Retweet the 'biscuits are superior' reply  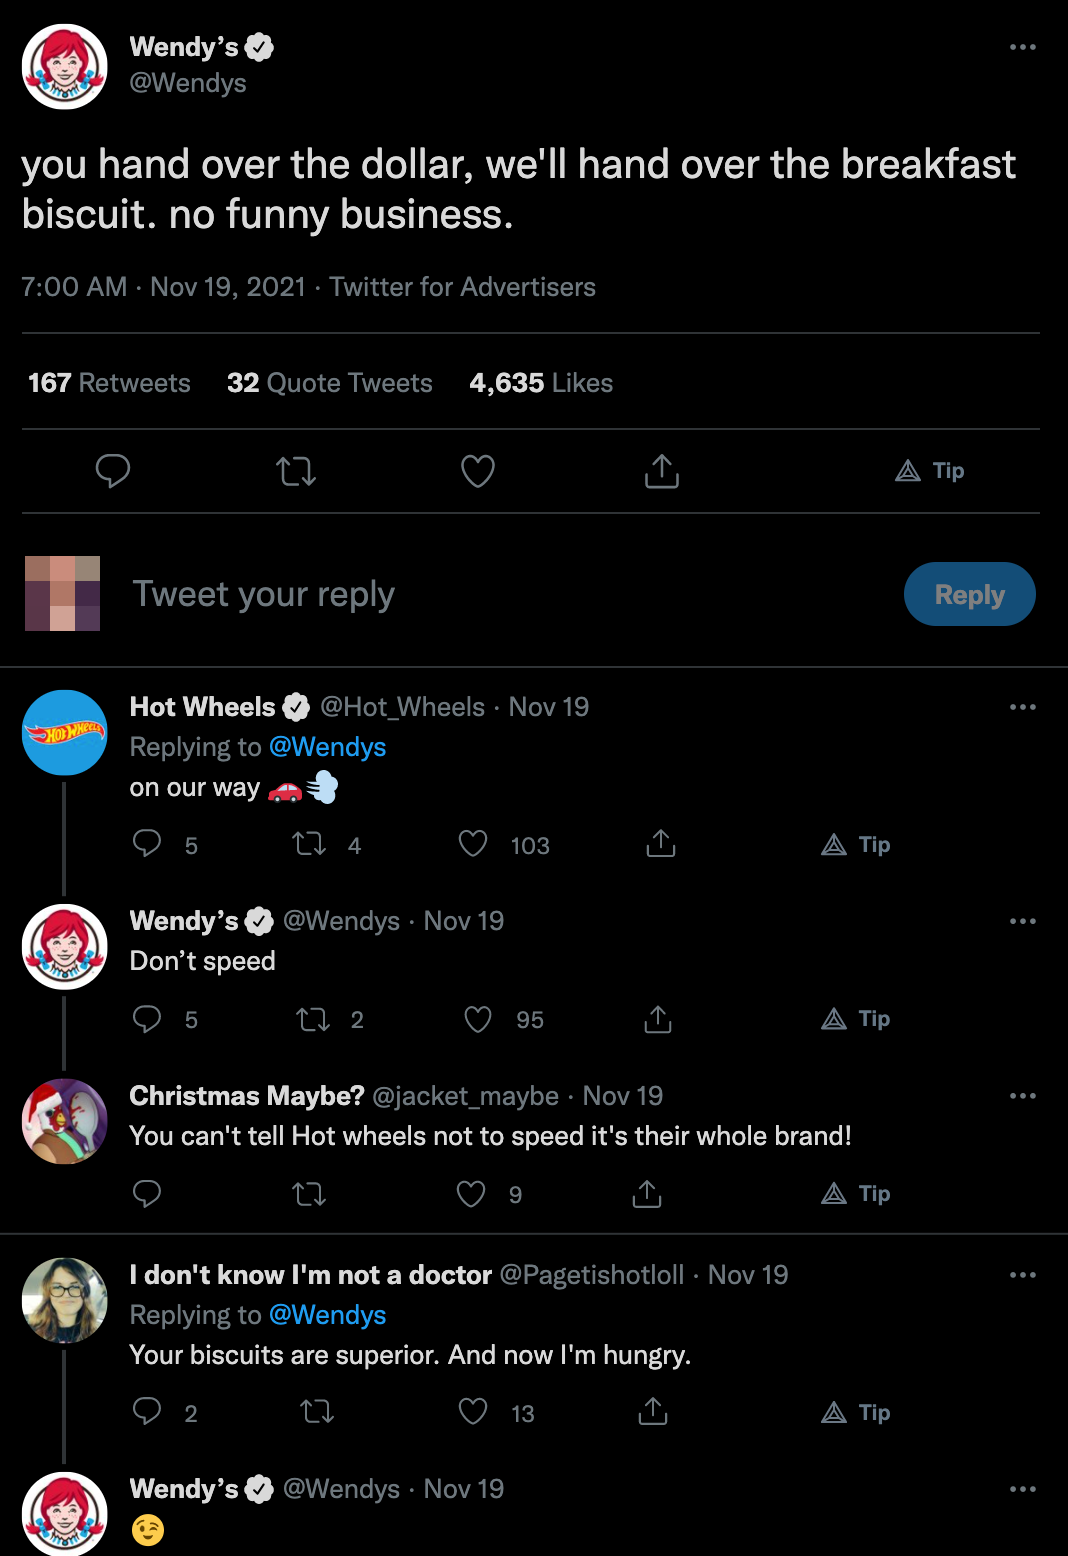coord(317,1412)
